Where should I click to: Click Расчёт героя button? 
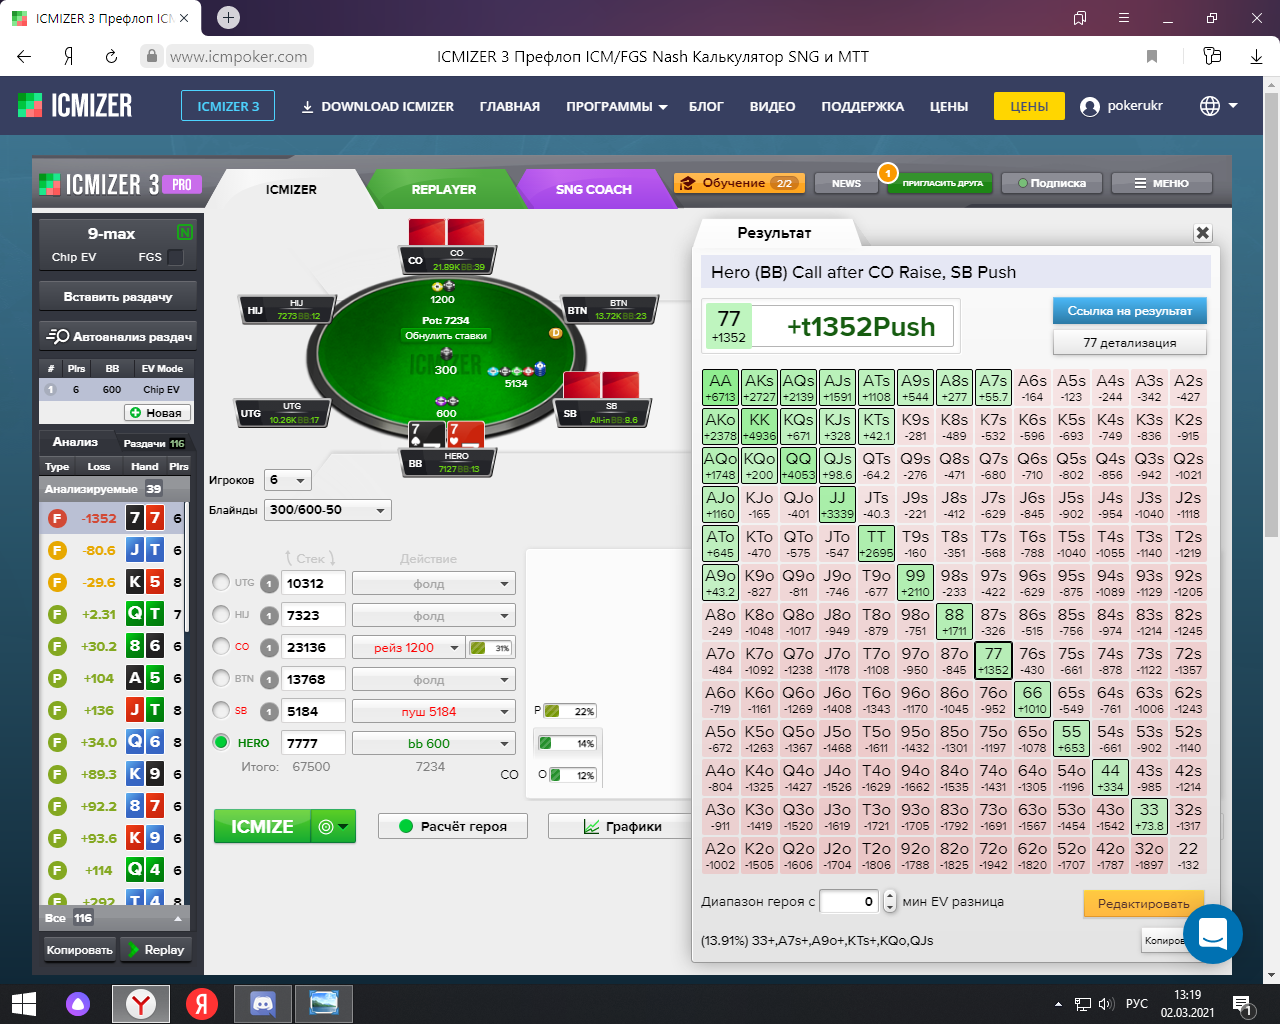[x=453, y=826]
